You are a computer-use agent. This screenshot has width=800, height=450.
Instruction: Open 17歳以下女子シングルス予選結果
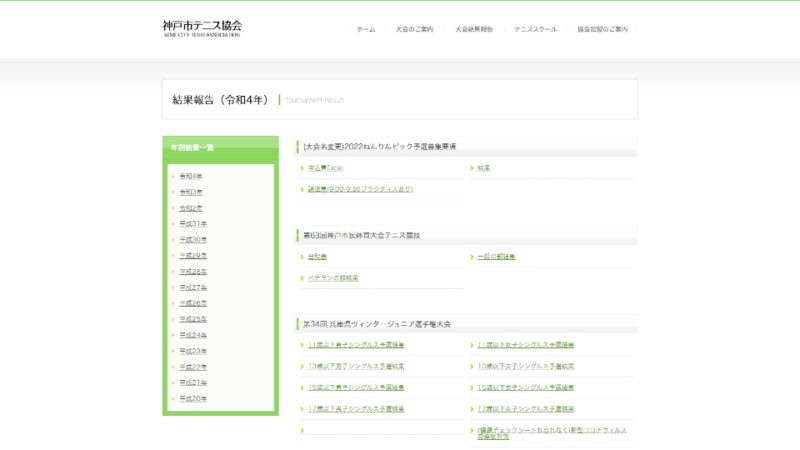526,409
